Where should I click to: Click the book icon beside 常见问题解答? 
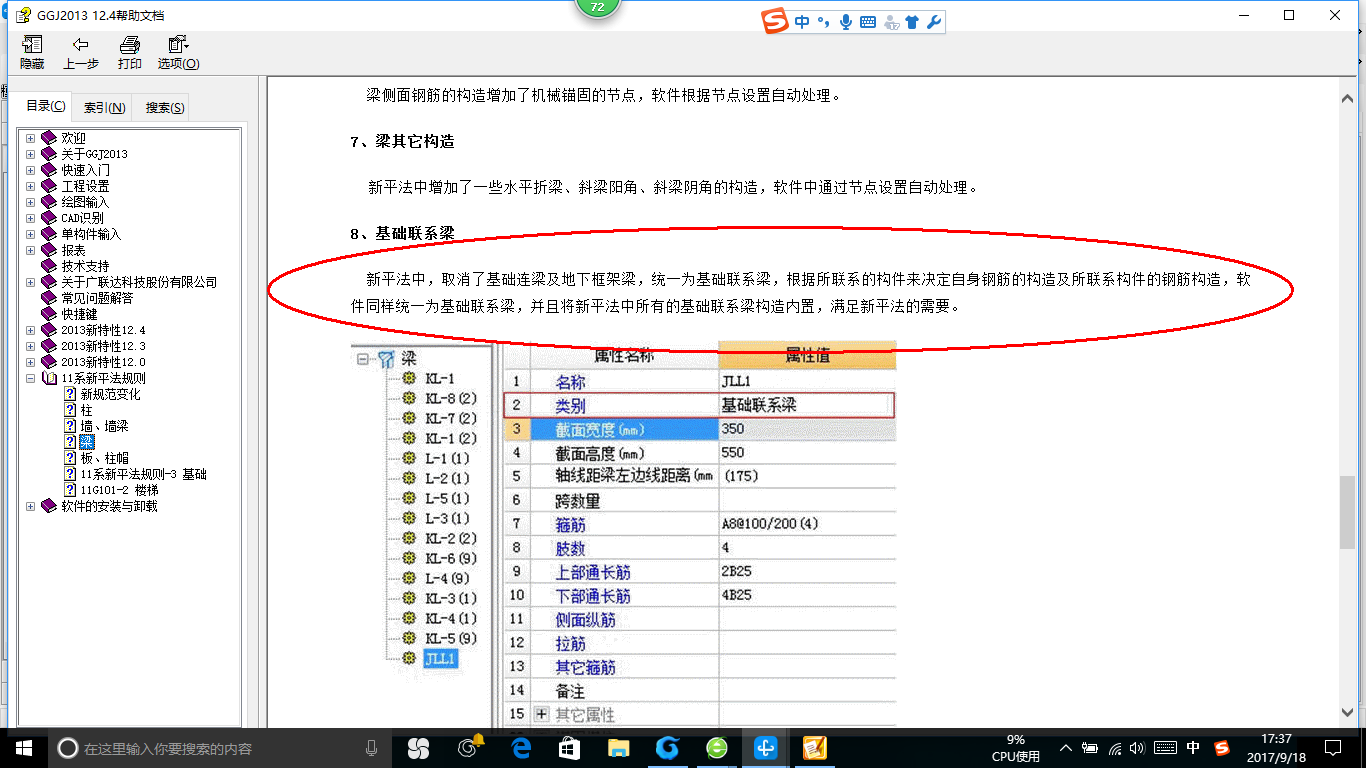point(49,298)
